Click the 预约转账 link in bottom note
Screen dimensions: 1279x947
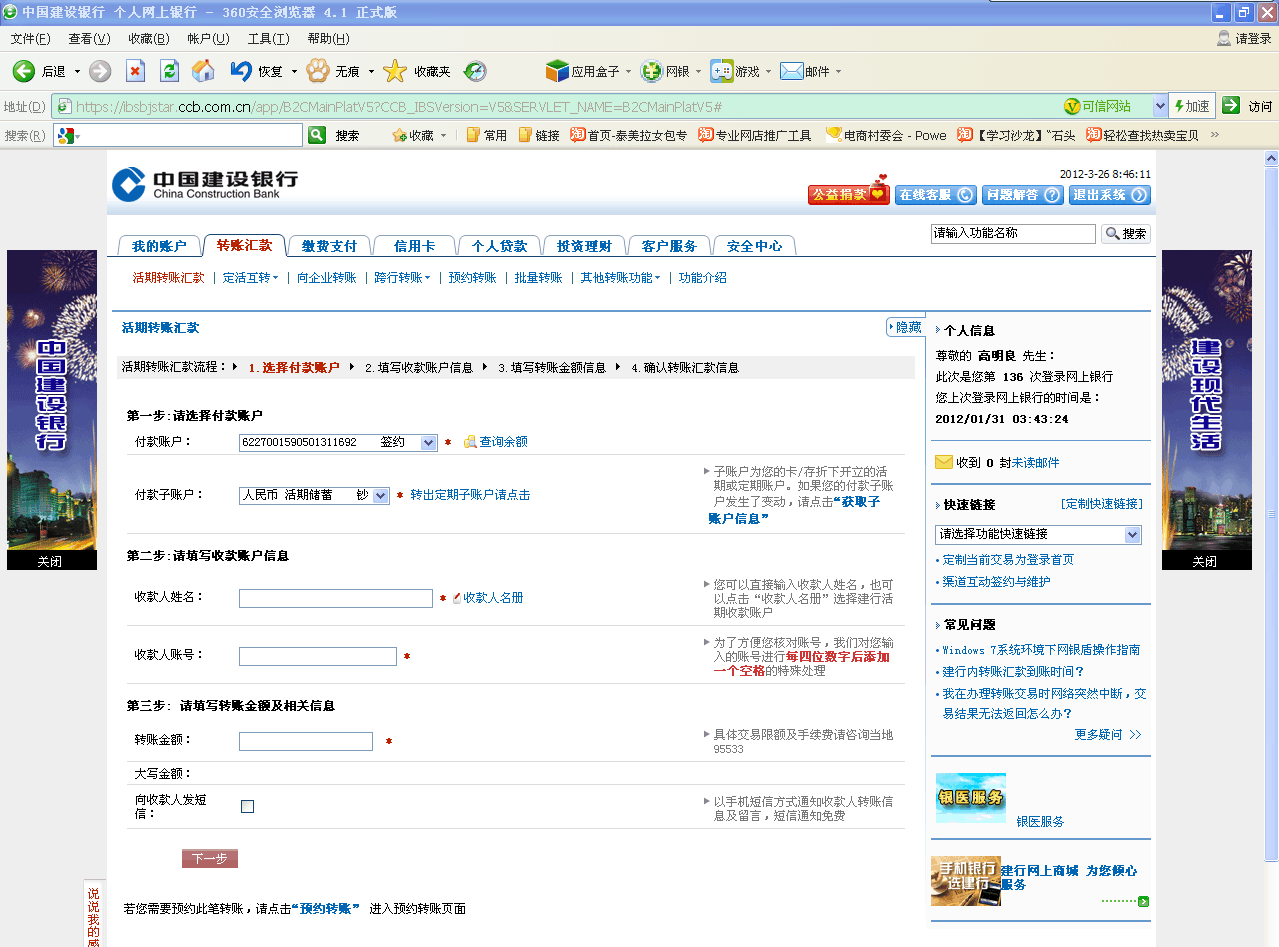pos(325,909)
